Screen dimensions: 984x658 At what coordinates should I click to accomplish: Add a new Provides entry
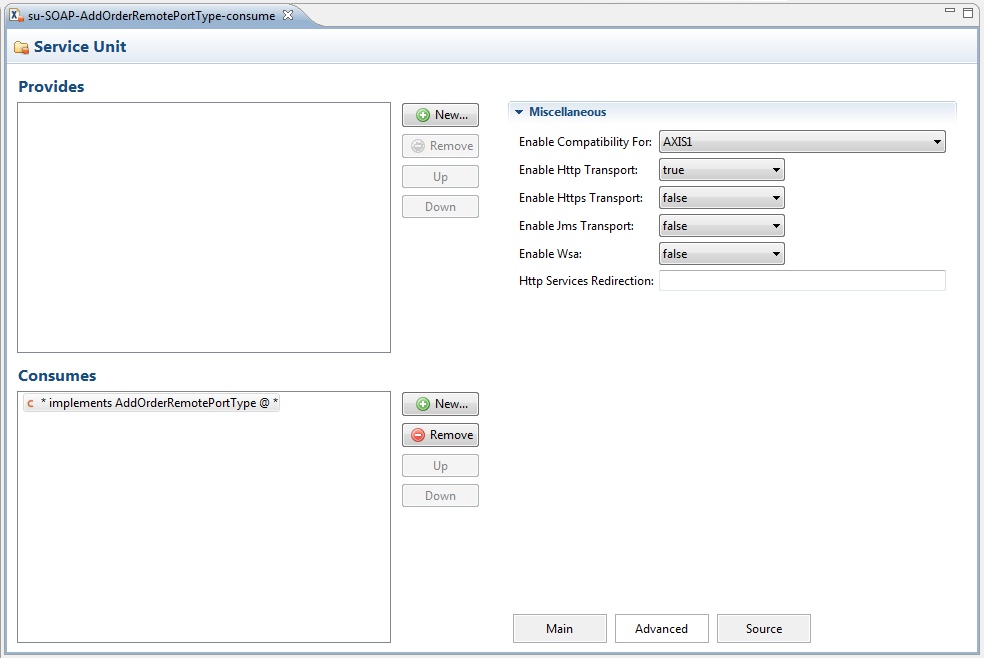pos(440,115)
